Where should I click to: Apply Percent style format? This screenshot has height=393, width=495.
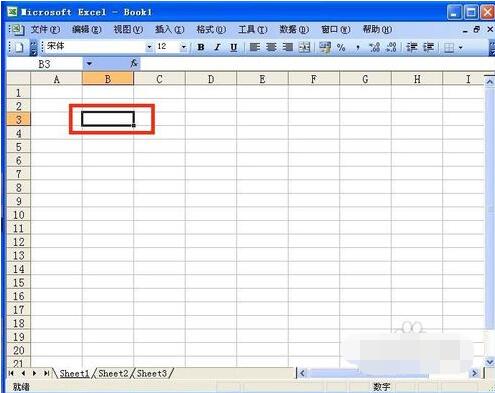click(x=341, y=47)
